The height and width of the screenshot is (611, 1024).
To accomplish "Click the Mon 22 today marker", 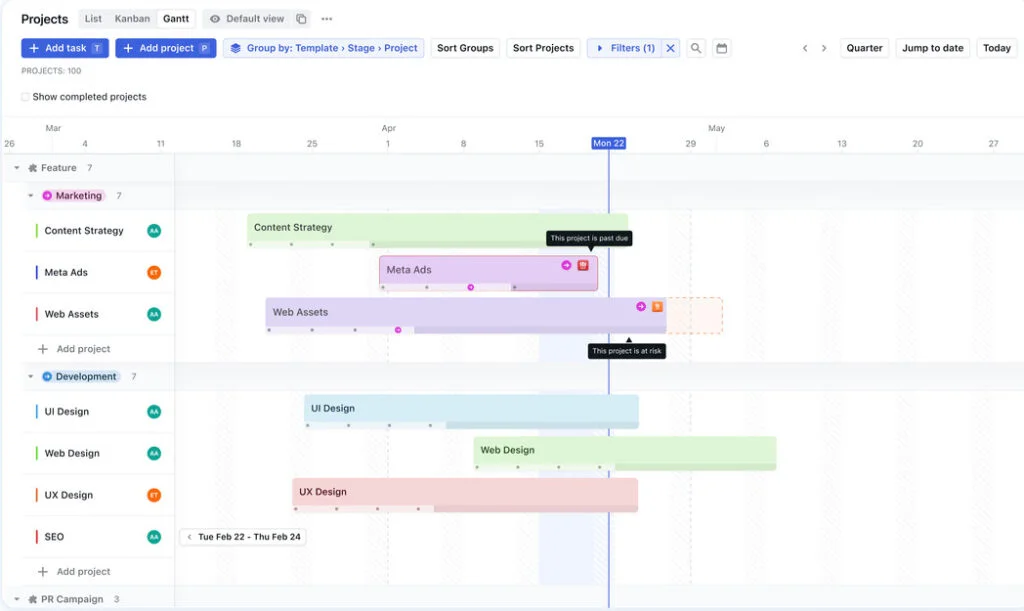I will point(608,144).
